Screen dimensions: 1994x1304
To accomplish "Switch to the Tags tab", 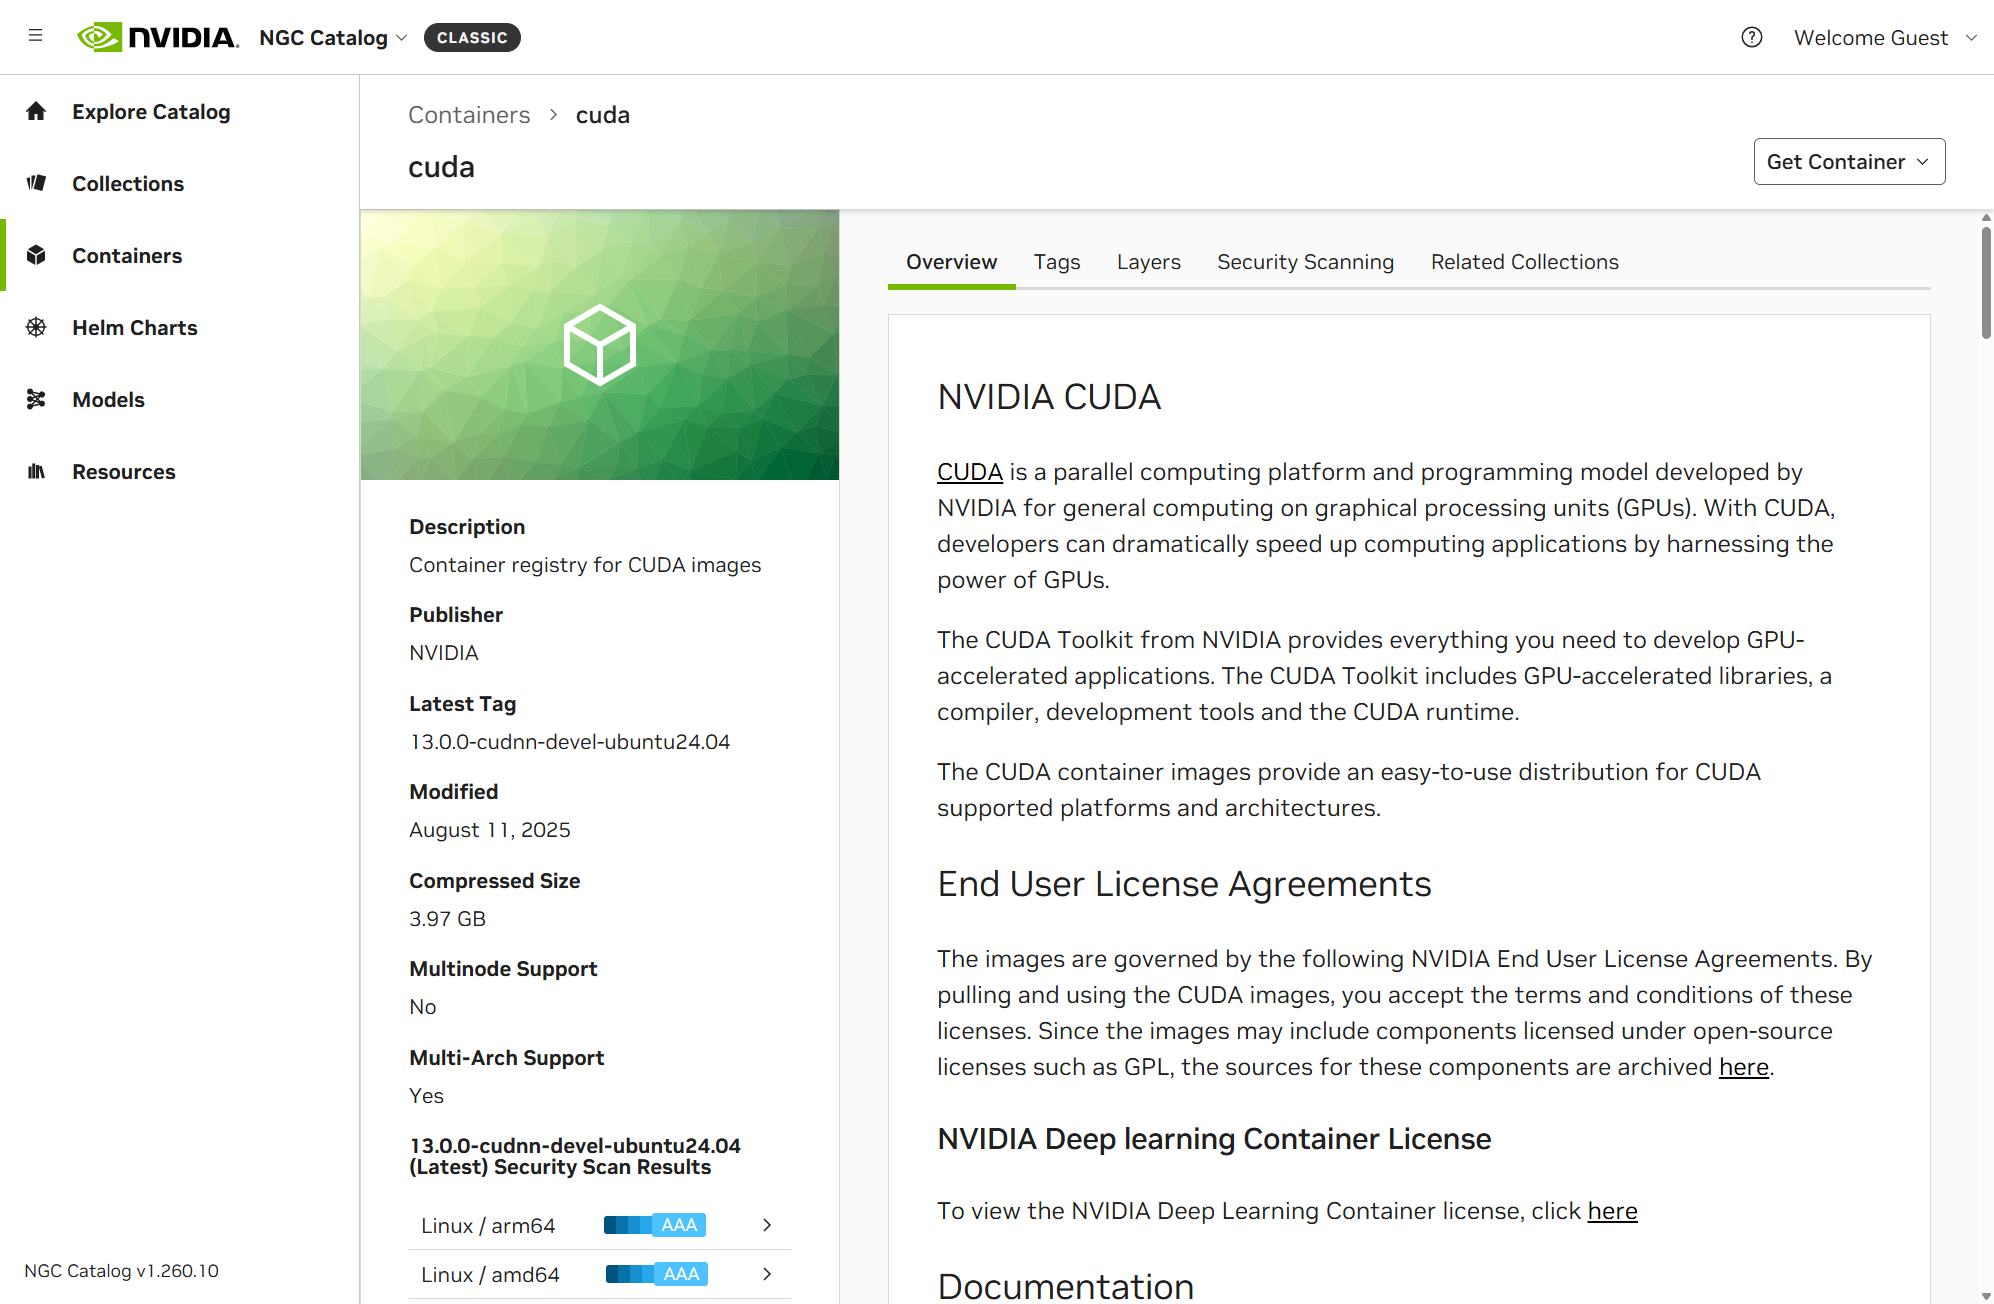I will (1056, 262).
